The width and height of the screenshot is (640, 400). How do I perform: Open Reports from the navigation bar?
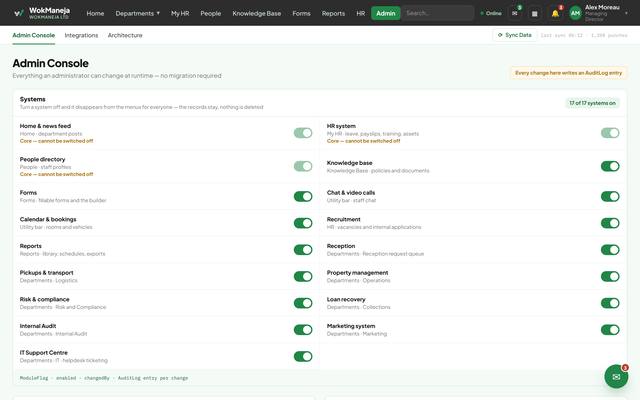click(x=333, y=13)
